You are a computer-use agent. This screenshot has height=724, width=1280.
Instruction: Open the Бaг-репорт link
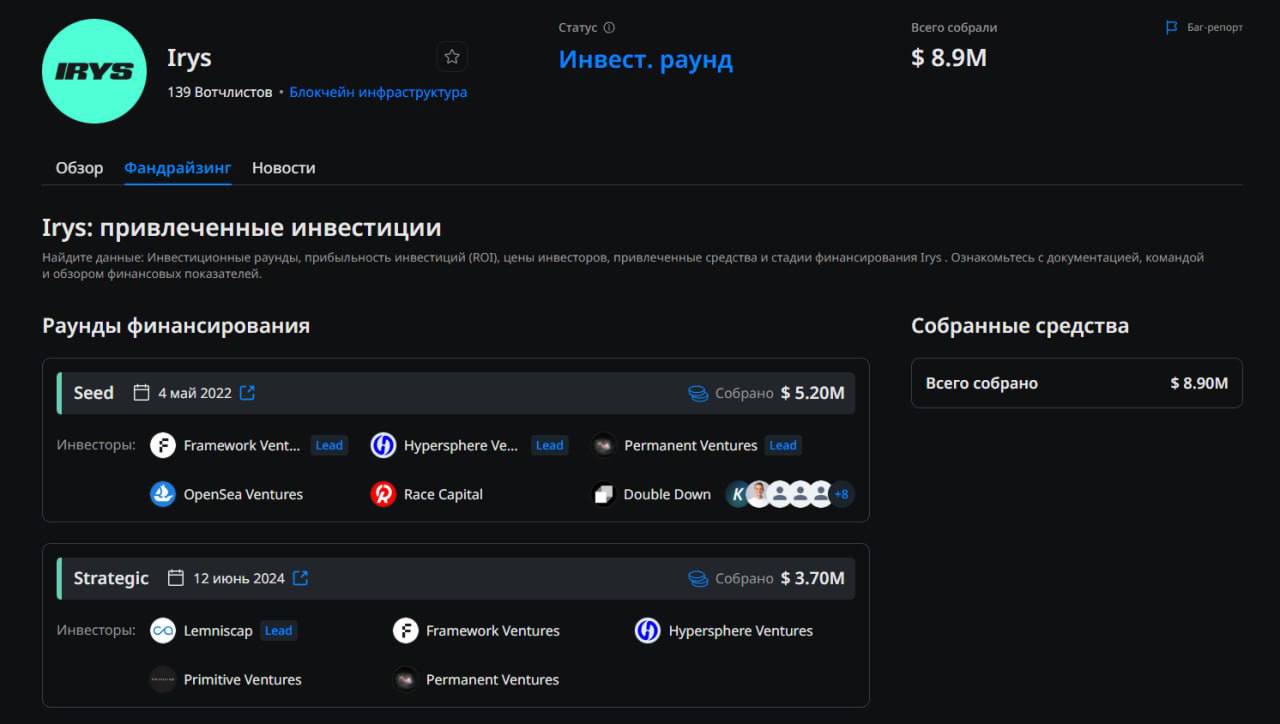coord(1215,28)
